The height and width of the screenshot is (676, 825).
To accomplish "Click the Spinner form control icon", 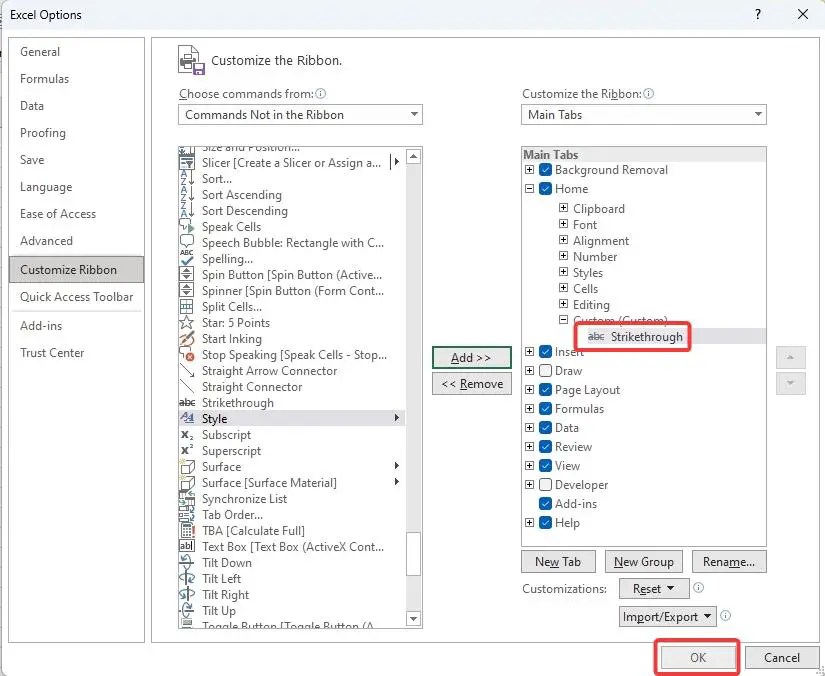I will pyautogui.click(x=187, y=290).
